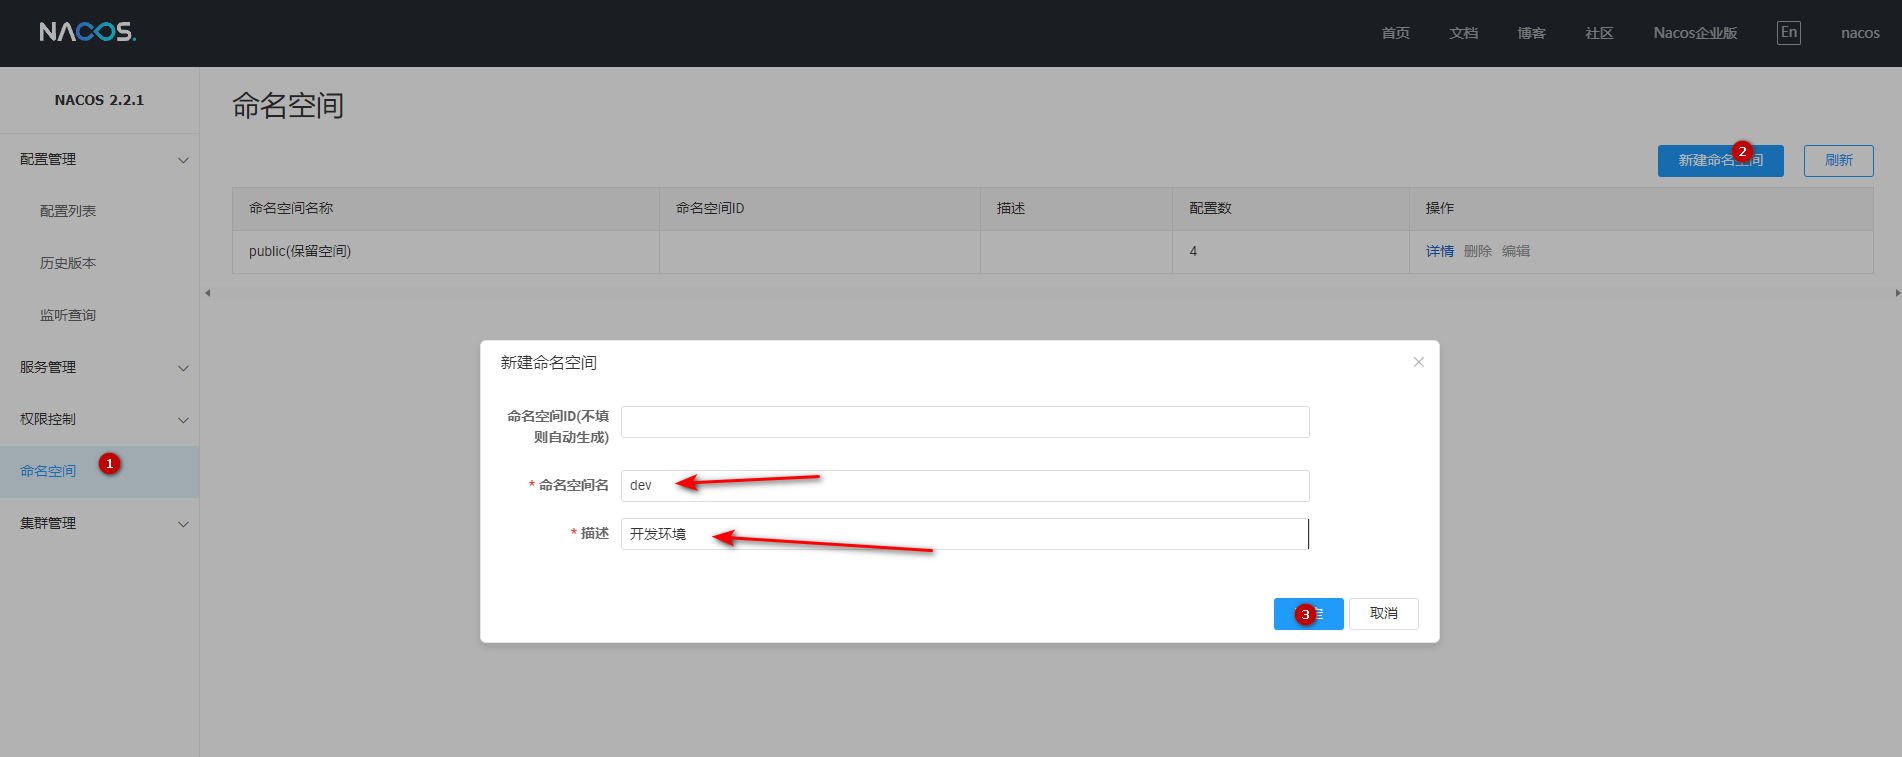
Task: Click 删除 for the public namespace
Action: click(1478, 251)
